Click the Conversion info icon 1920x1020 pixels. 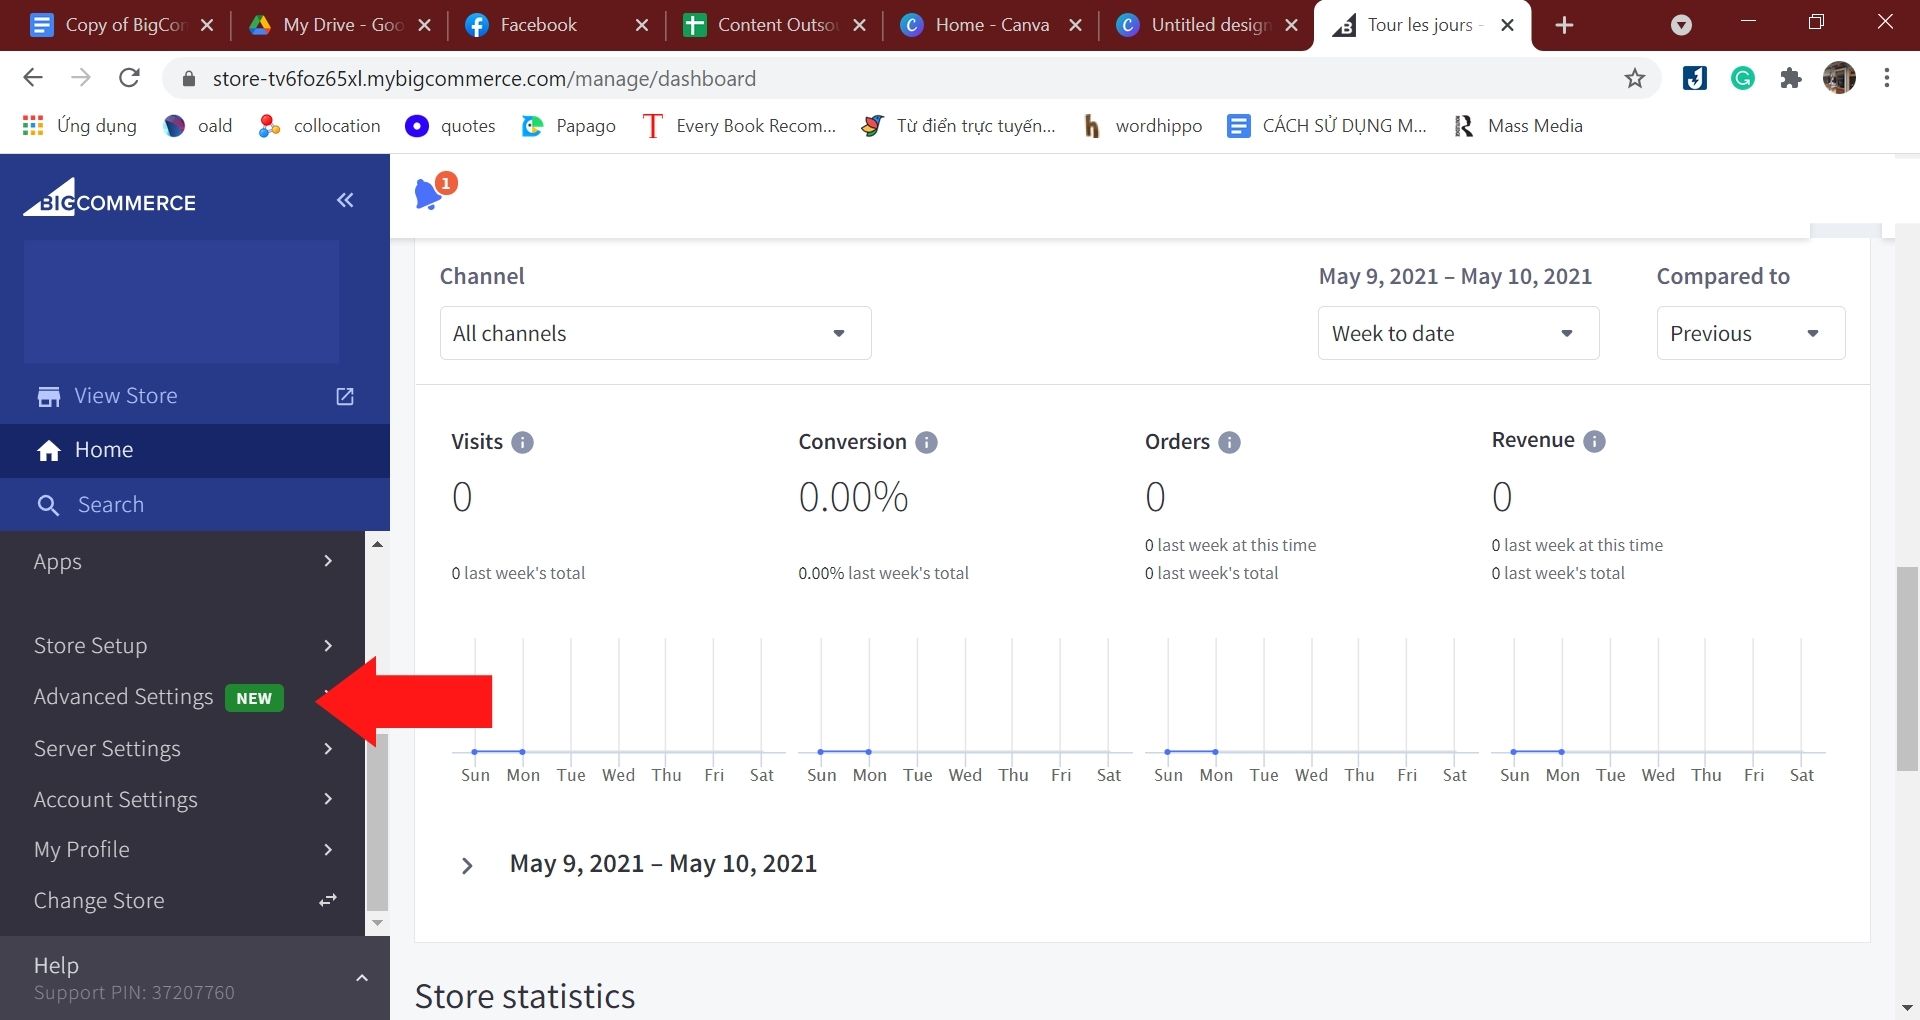coord(926,442)
